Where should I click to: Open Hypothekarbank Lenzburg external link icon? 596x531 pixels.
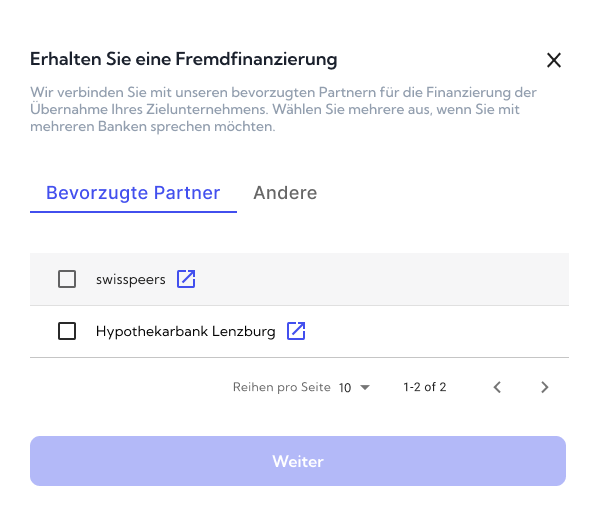(x=296, y=331)
